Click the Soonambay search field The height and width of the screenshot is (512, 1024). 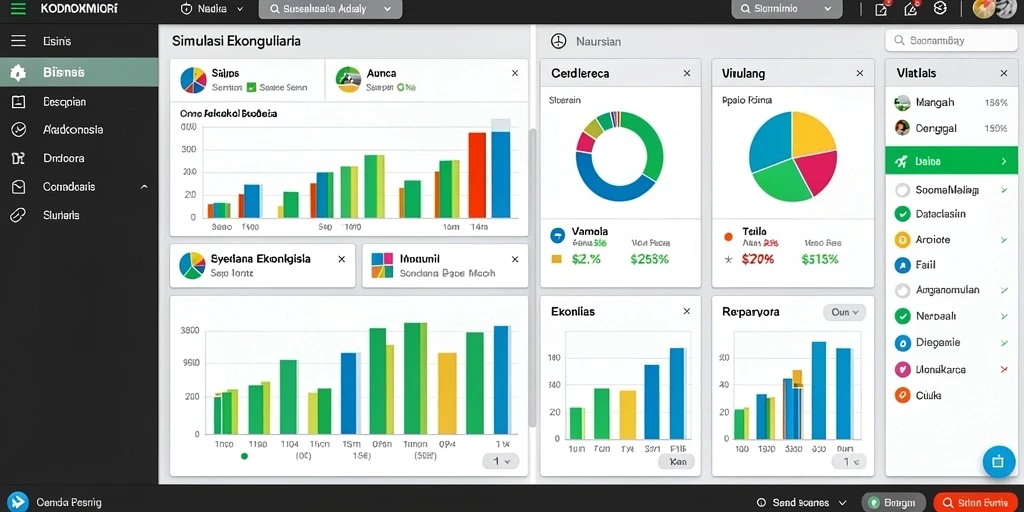pyautogui.click(x=951, y=40)
